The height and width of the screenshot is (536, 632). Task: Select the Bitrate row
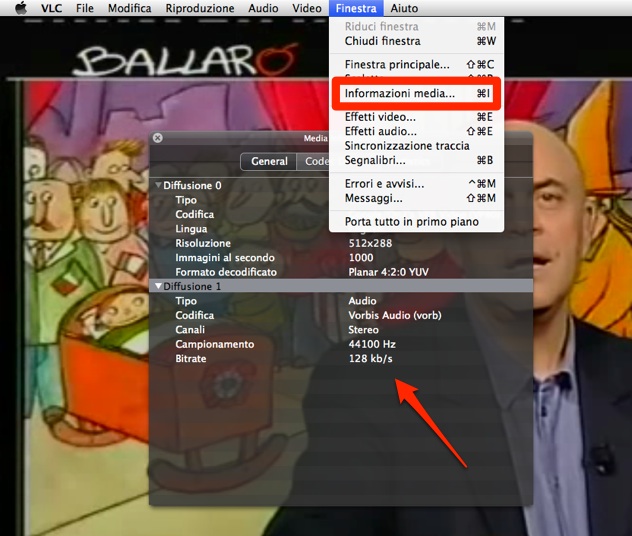pyautogui.click(x=341, y=359)
